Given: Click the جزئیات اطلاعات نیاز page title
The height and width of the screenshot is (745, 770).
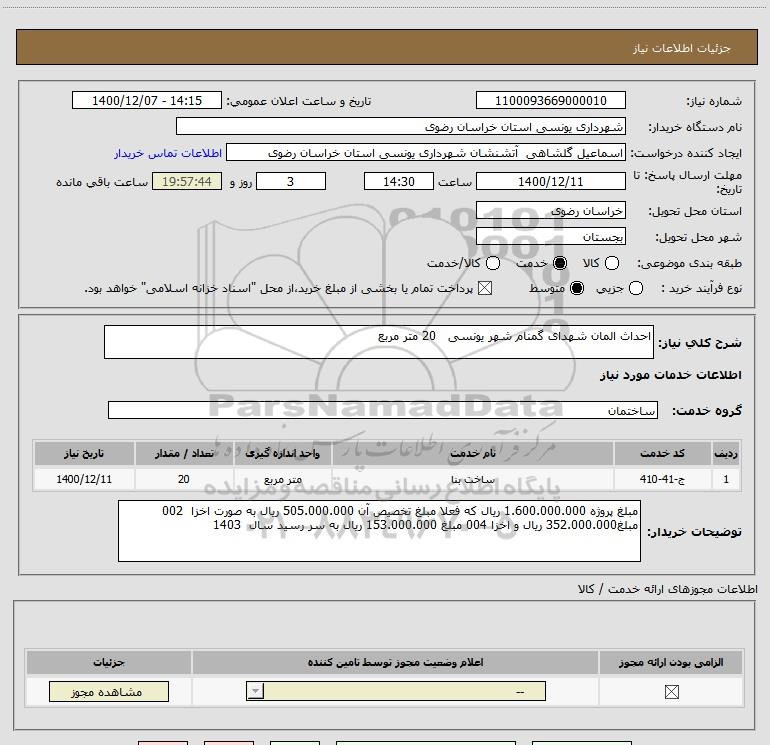Looking at the screenshot, I should point(681,48).
